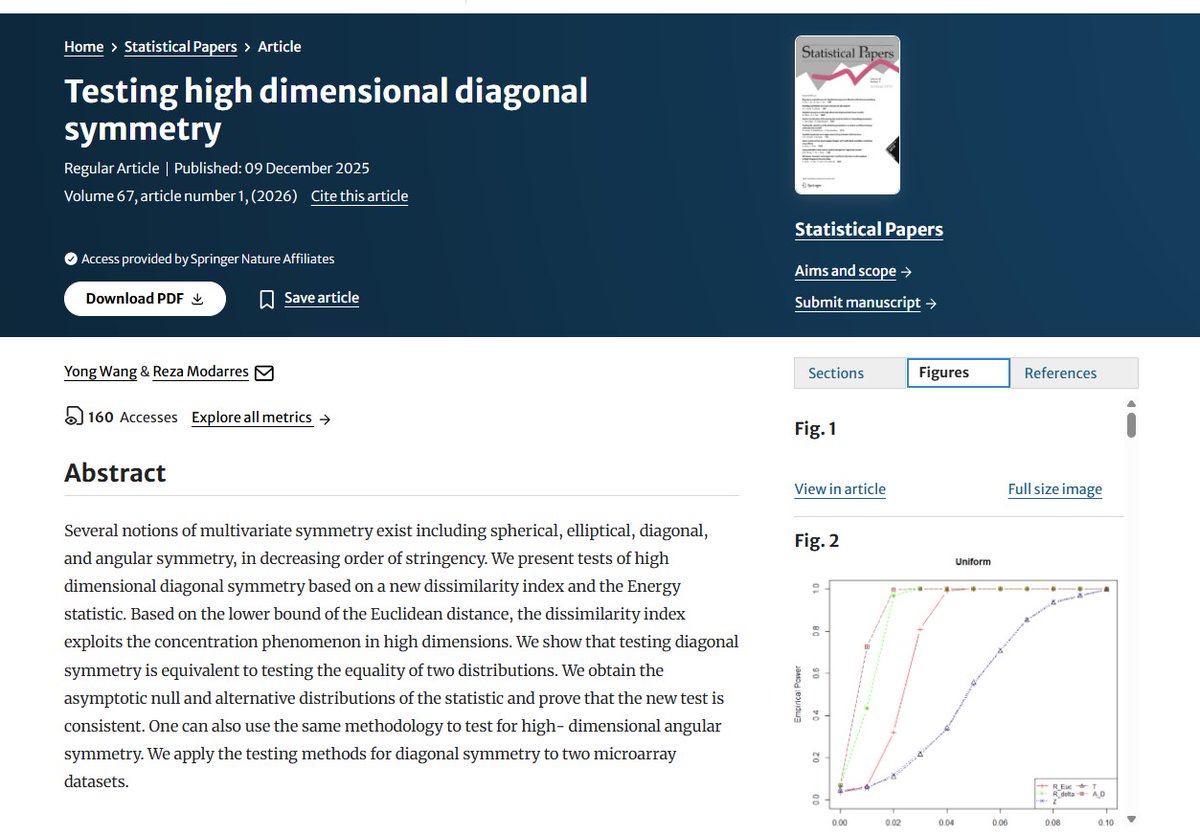Click the Article breadcrumb text
This screenshot has width=1200, height=836.
pyautogui.click(x=279, y=47)
